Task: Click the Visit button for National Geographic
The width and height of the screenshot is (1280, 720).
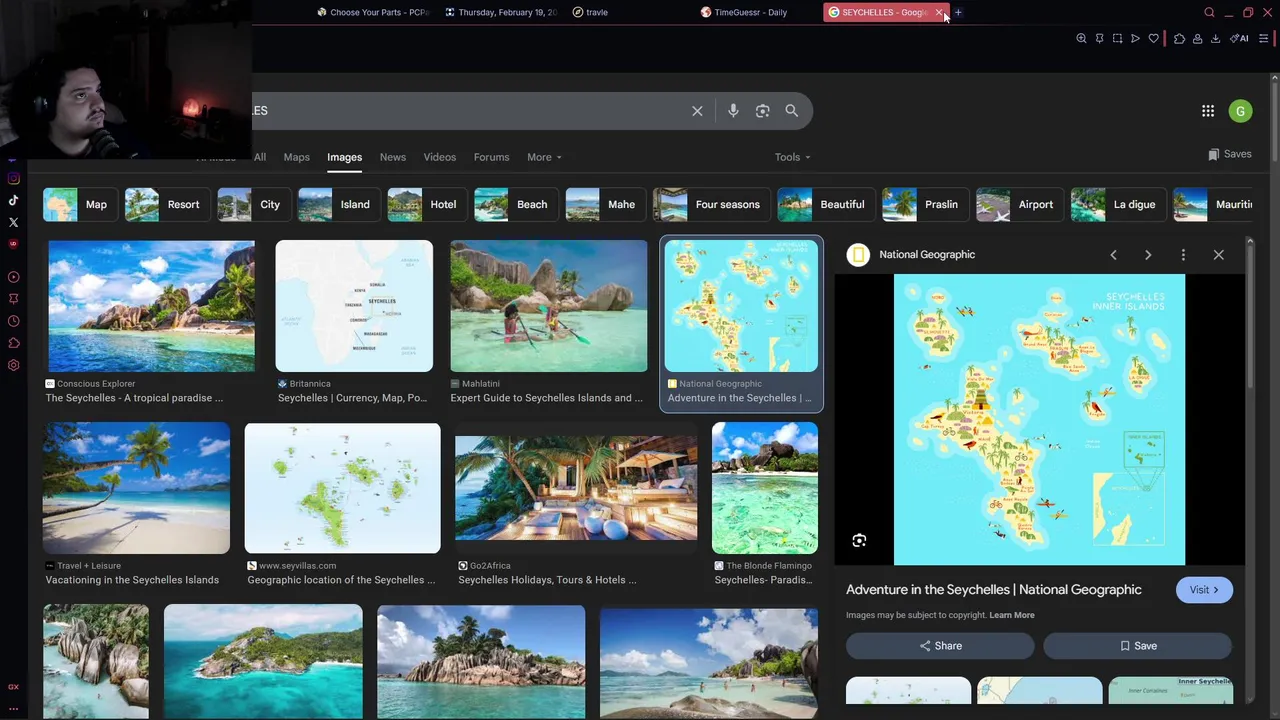Action: click(x=1204, y=590)
